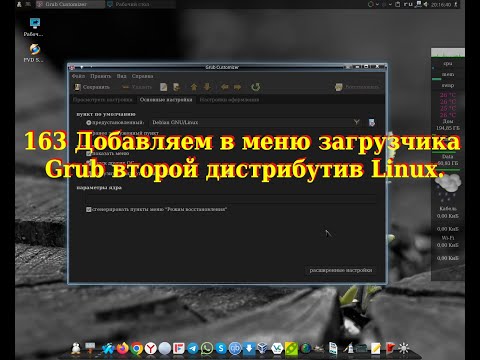Switch to the Настройки оформления tab
480x360 pixels.
[229, 100]
